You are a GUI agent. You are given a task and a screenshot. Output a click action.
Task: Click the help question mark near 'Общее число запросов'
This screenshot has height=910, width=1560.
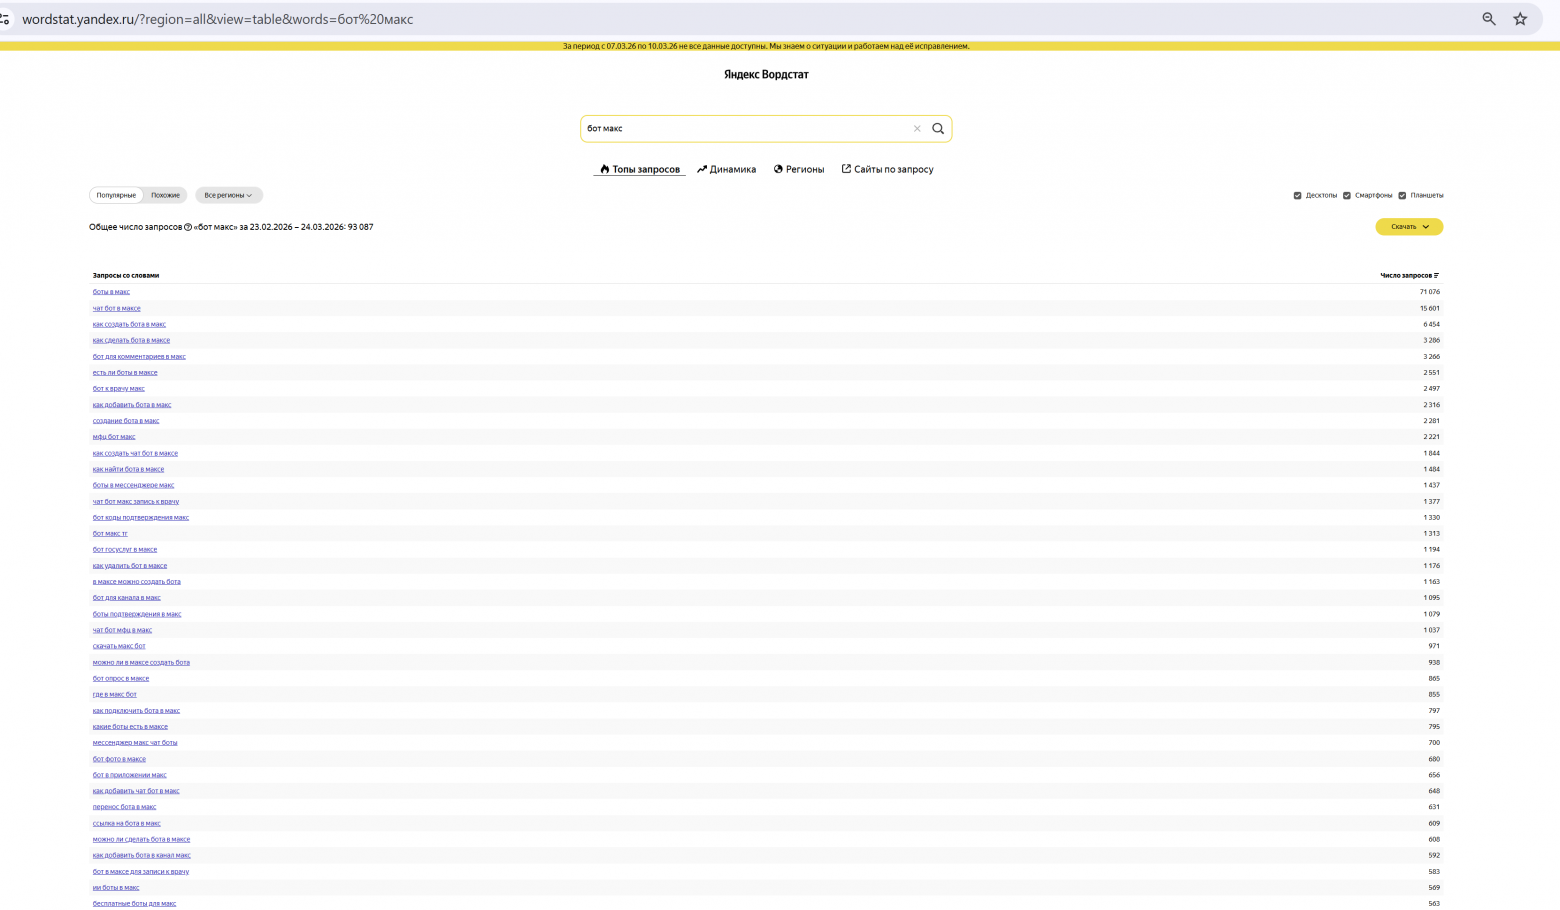[188, 227]
